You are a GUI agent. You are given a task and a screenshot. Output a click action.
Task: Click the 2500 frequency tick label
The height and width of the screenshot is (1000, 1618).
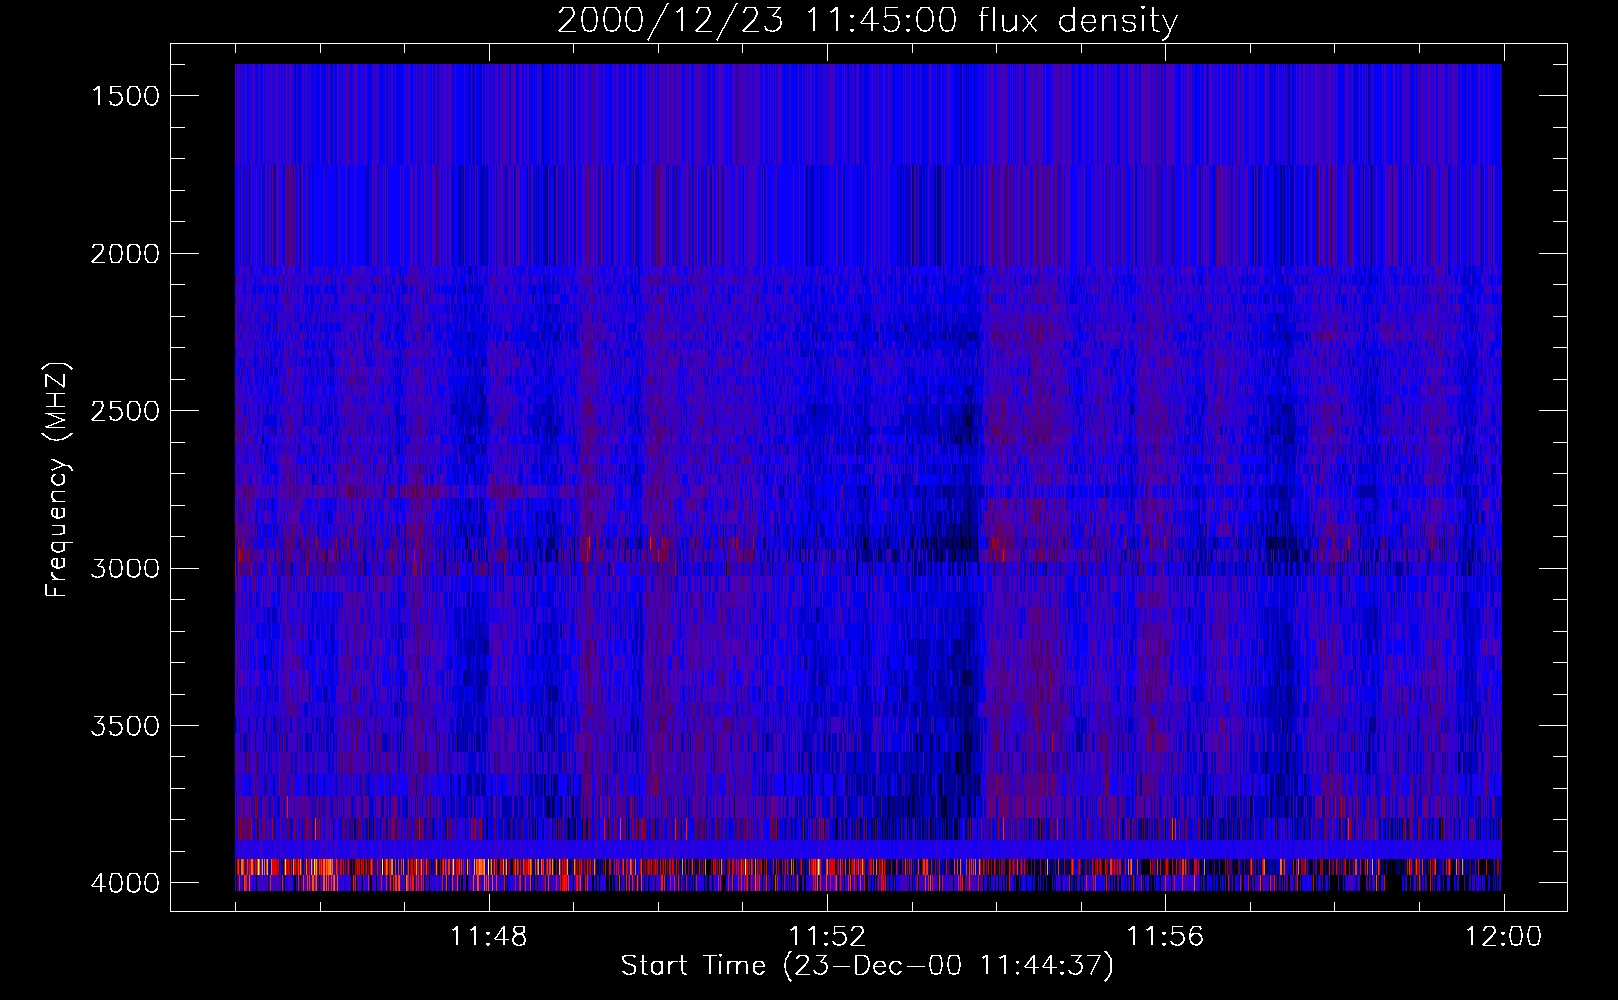(125, 411)
